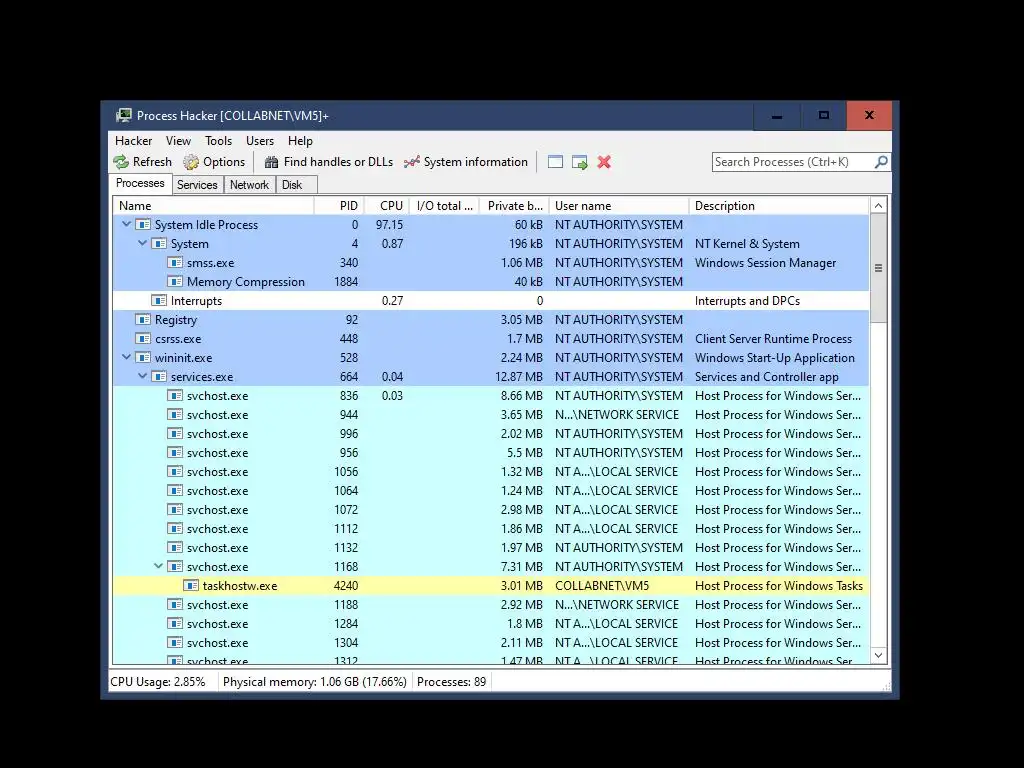Select the taskhostw.exe row name
Image resolution: width=1024 pixels, height=768 pixels.
[240, 586]
